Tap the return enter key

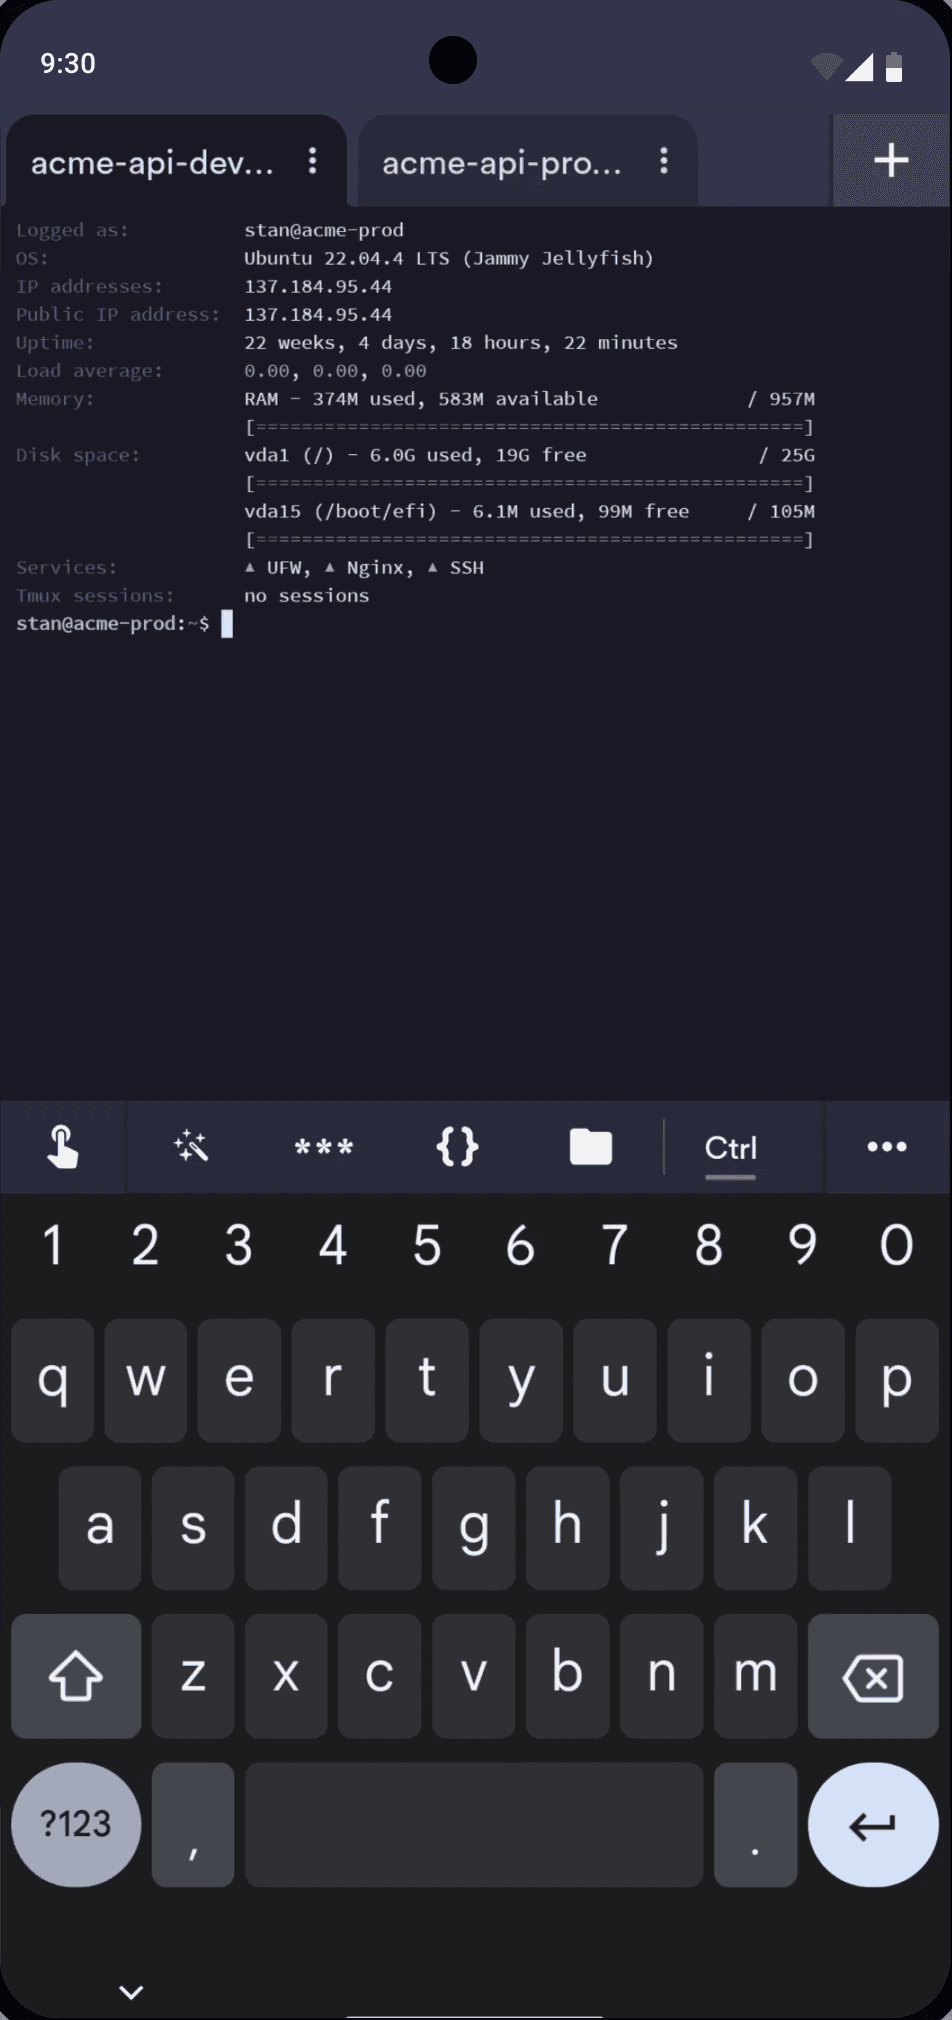click(873, 1824)
